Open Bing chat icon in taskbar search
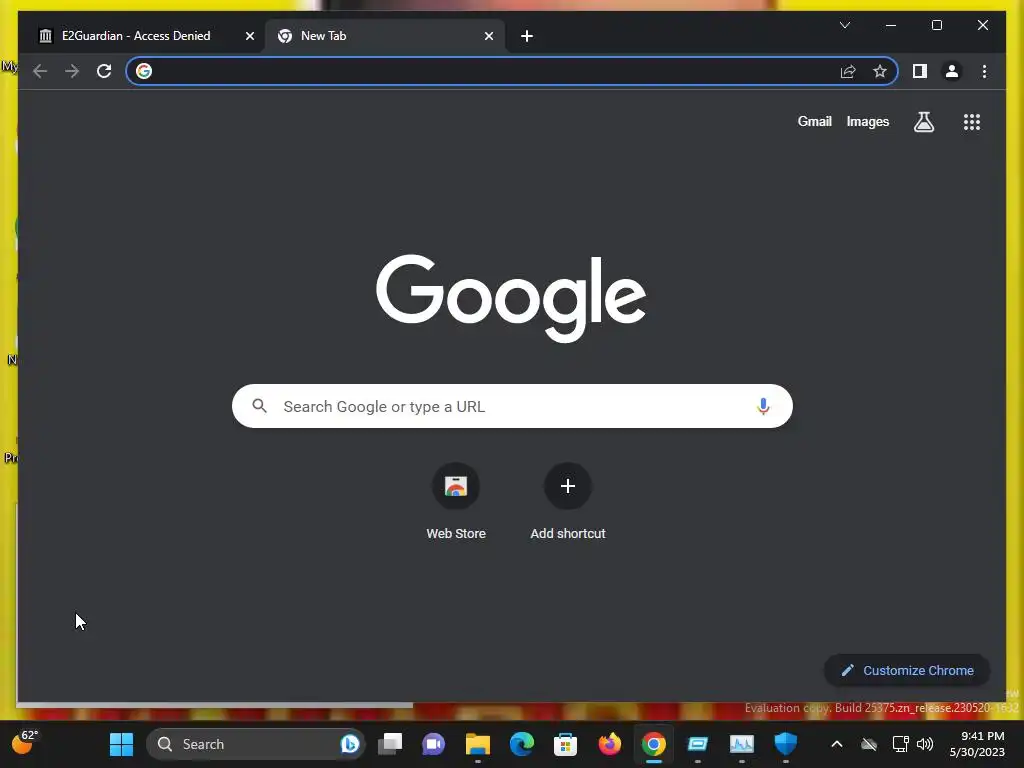The height and width of the screenshot is (768, 1024). tap(350, 744)
